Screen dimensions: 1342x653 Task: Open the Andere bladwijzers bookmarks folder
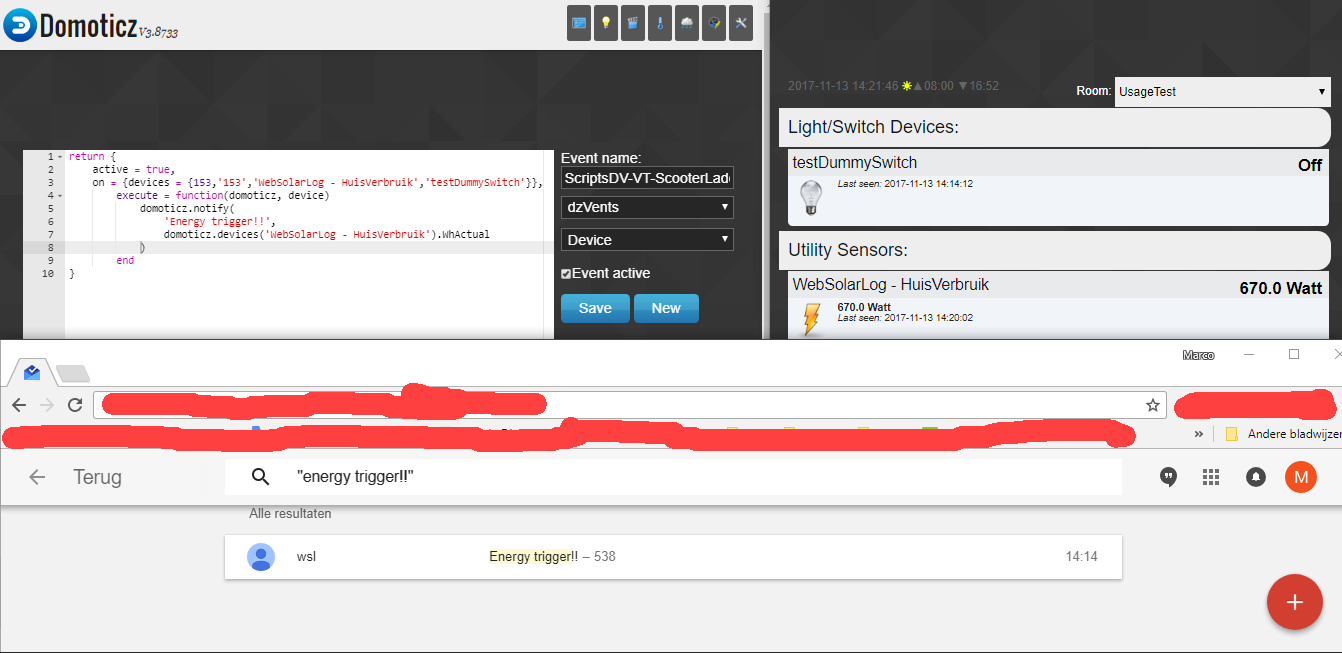pos(1282,434)
